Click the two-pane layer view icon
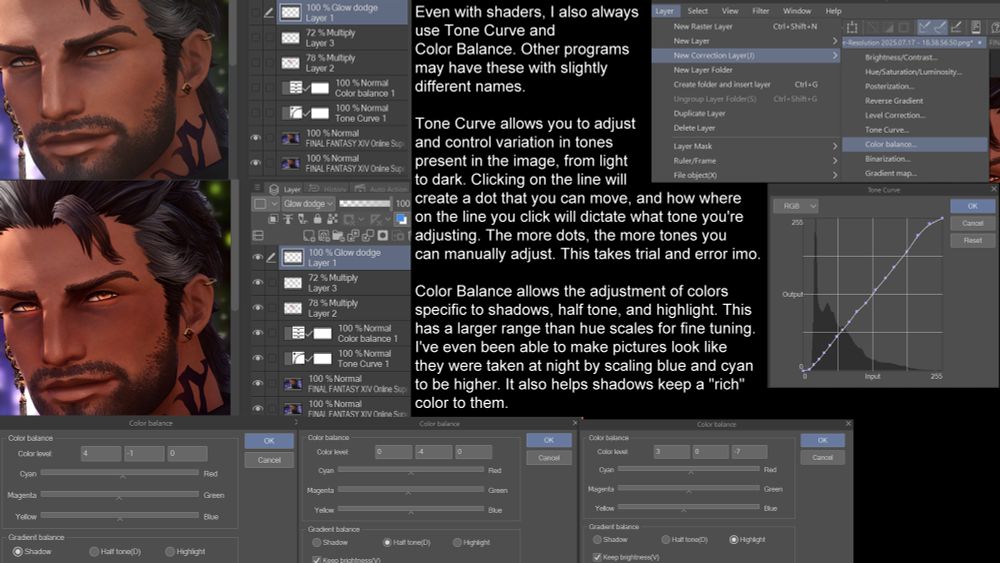Screen dimensions: 1000x563 [x=258, y=236]
